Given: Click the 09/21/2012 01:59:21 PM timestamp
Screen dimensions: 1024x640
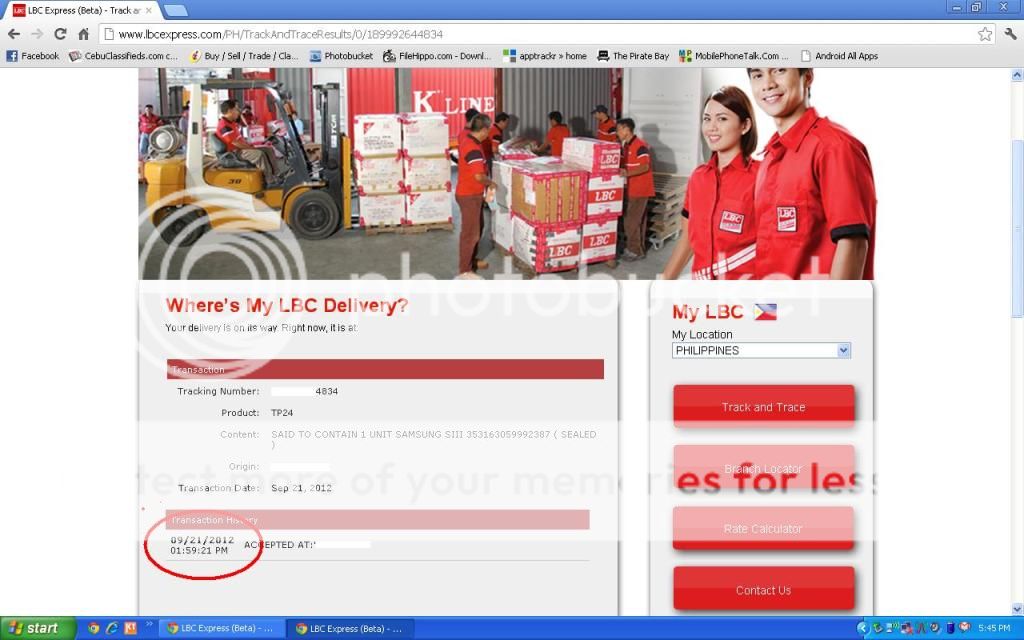Looking at the screenshot, I should tap(202, 545).
